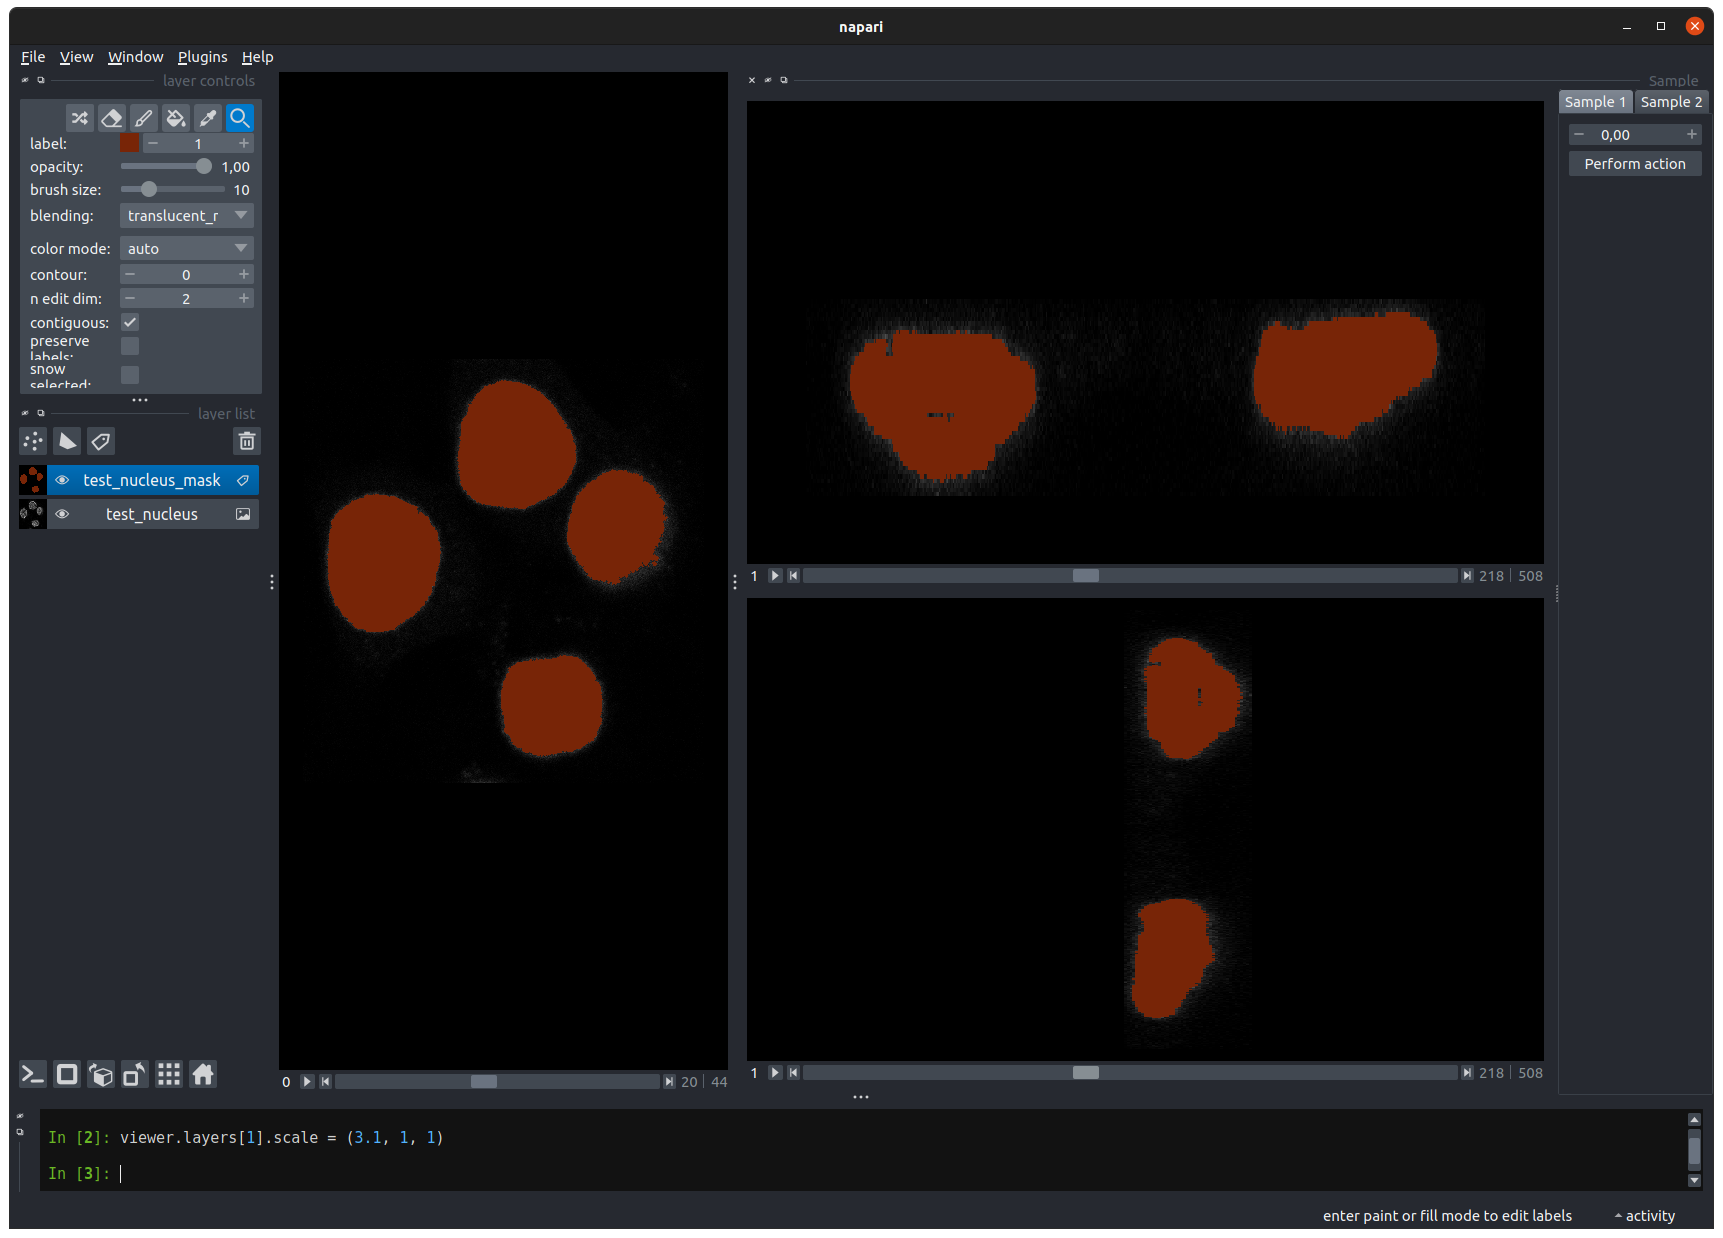Increase n edit dim value

click(243, 298)
